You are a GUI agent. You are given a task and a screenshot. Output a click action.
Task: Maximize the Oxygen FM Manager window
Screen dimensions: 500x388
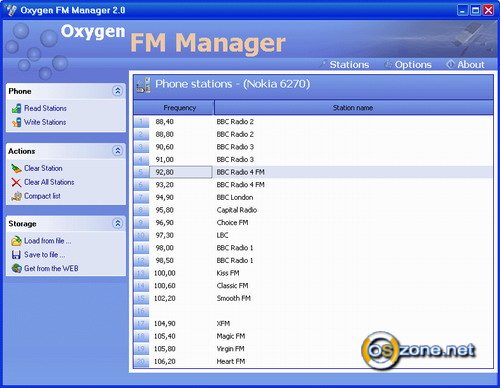coord(475,10)
